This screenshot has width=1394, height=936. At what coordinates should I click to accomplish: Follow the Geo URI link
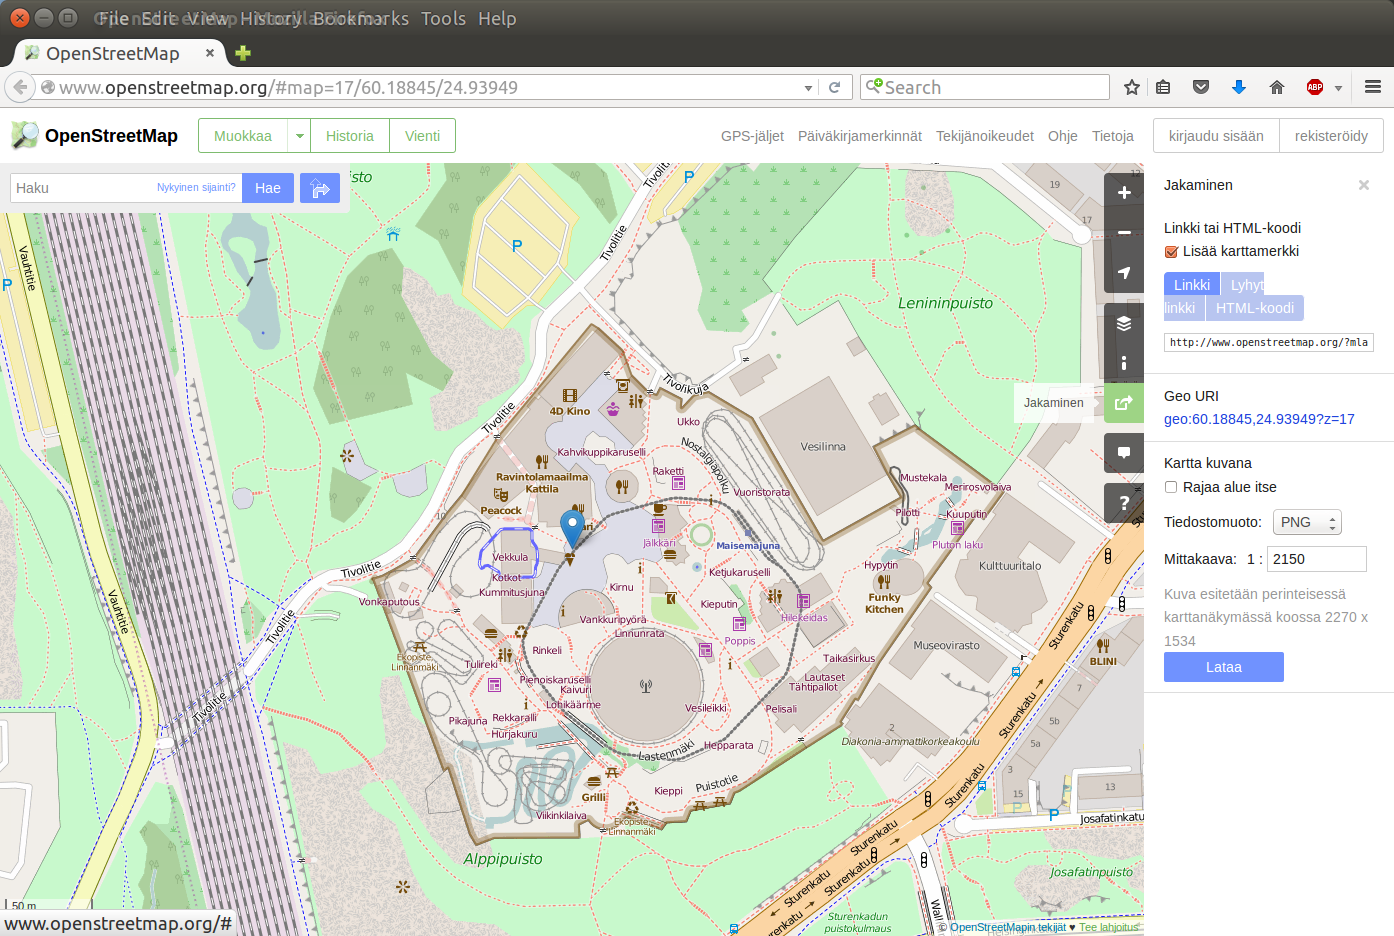1258,419
